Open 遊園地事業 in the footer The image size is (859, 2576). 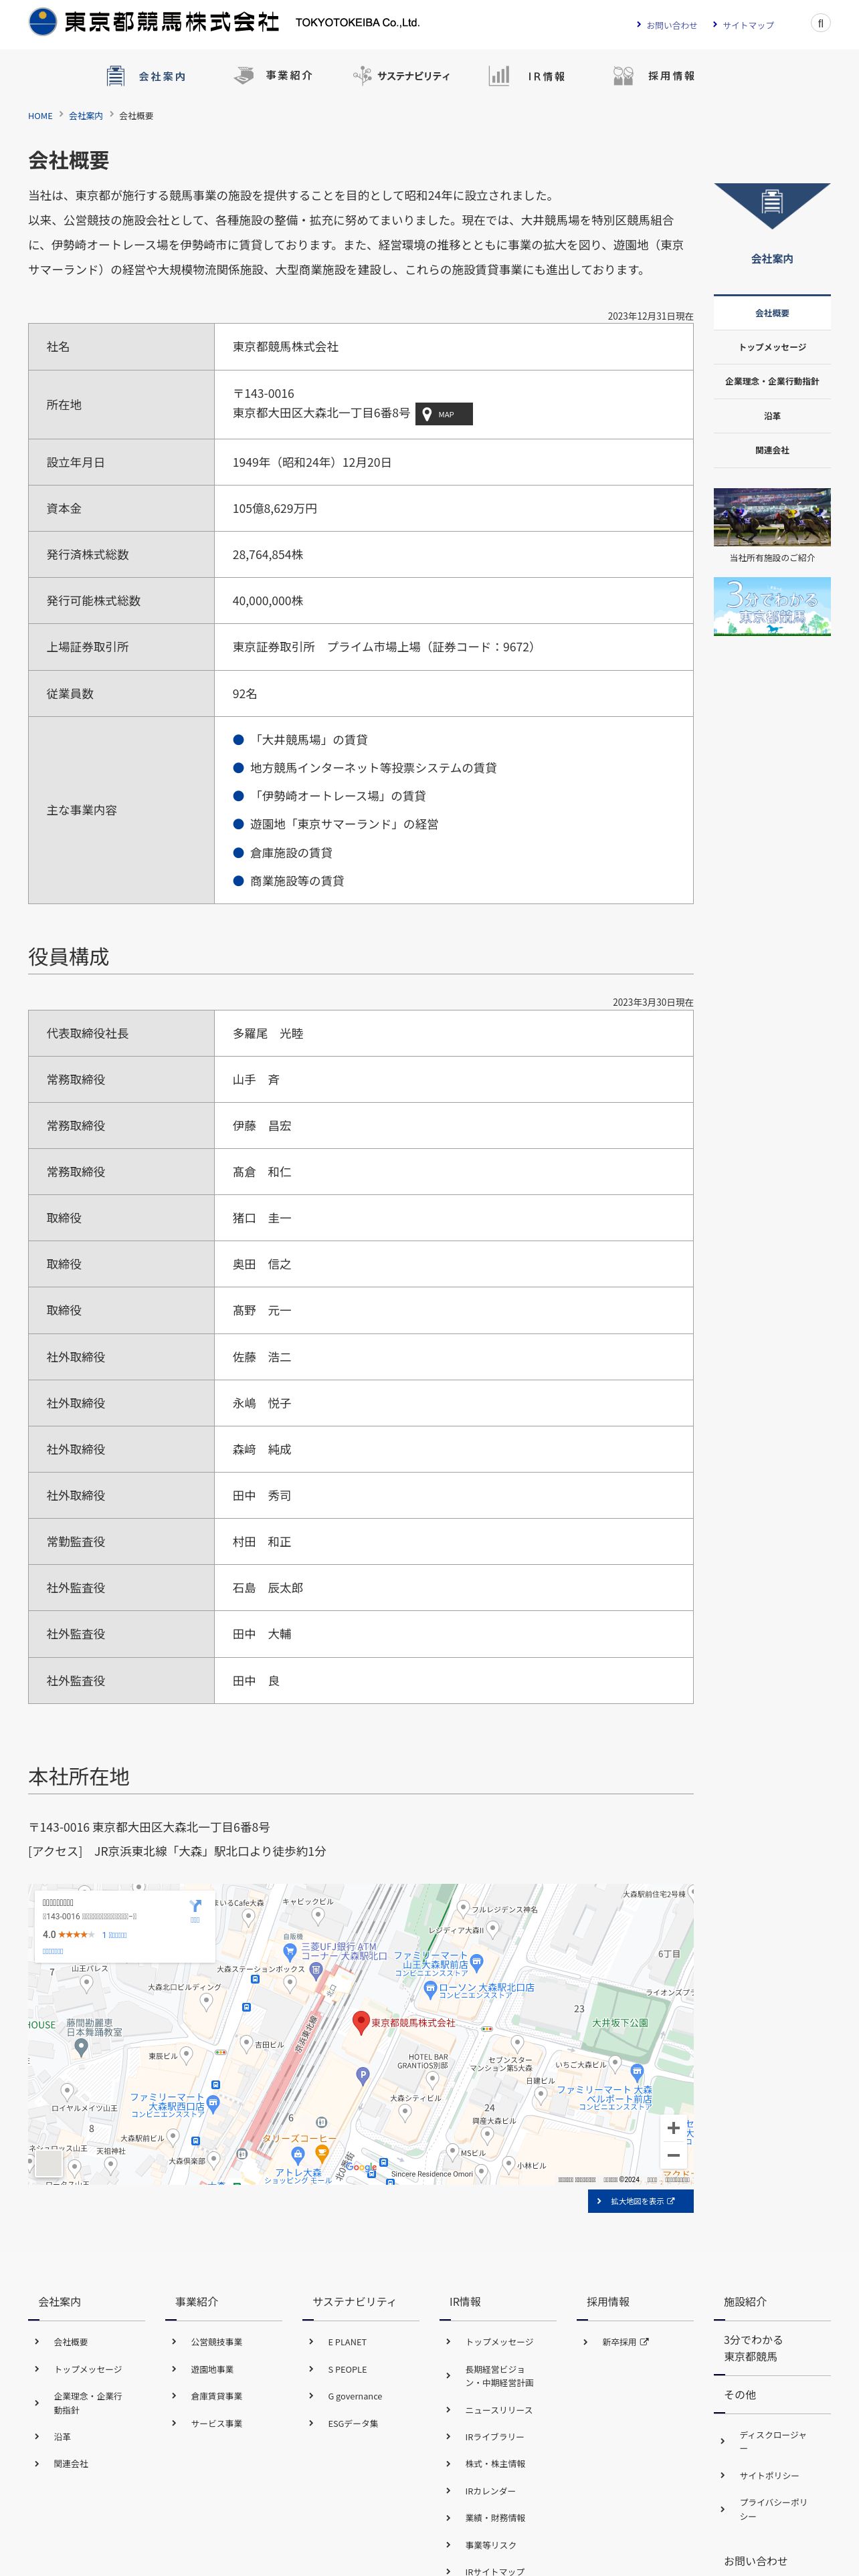212,2369
